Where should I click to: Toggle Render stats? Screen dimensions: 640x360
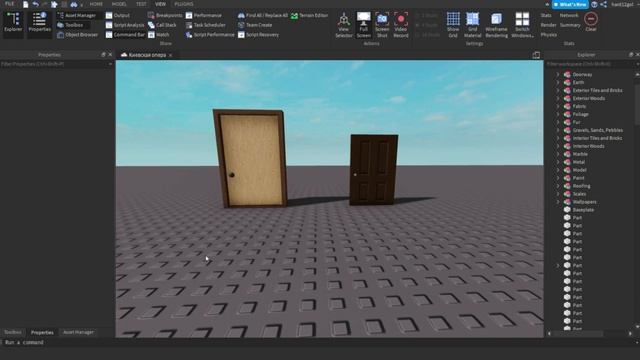(x=548, y=25)
